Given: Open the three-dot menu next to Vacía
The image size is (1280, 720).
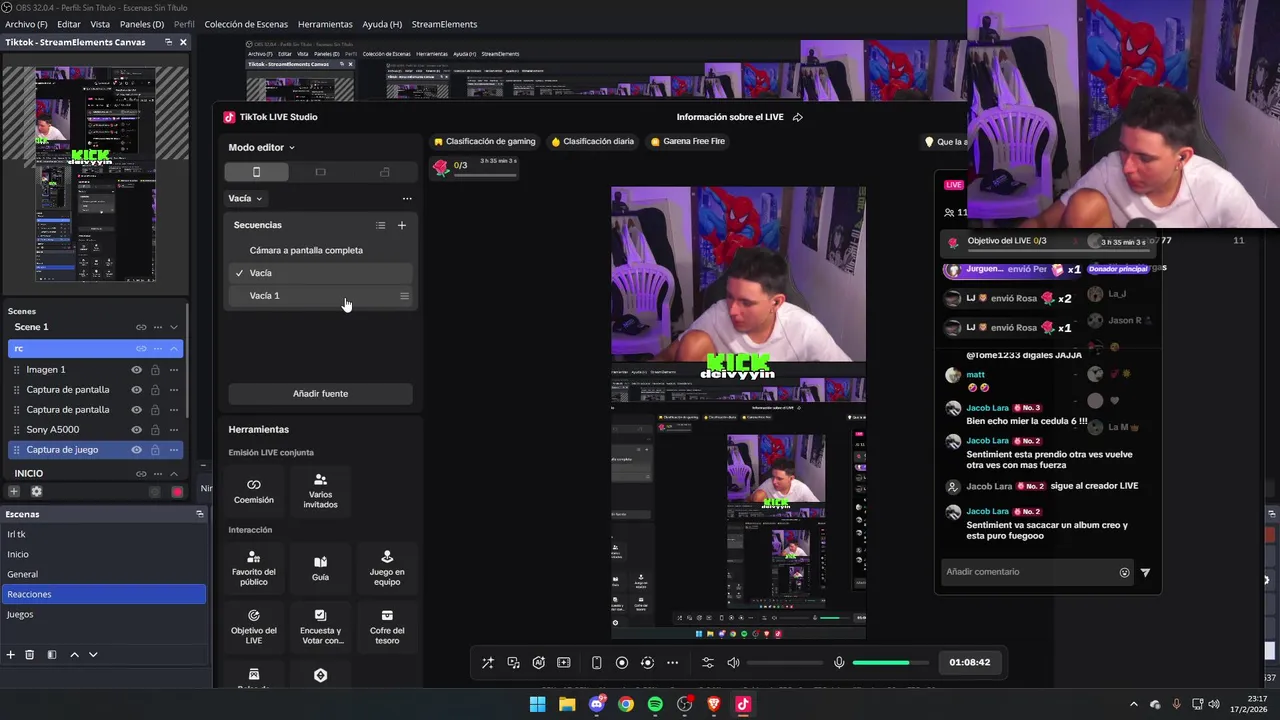Looking at the screenshot, I should click(406, 198).
